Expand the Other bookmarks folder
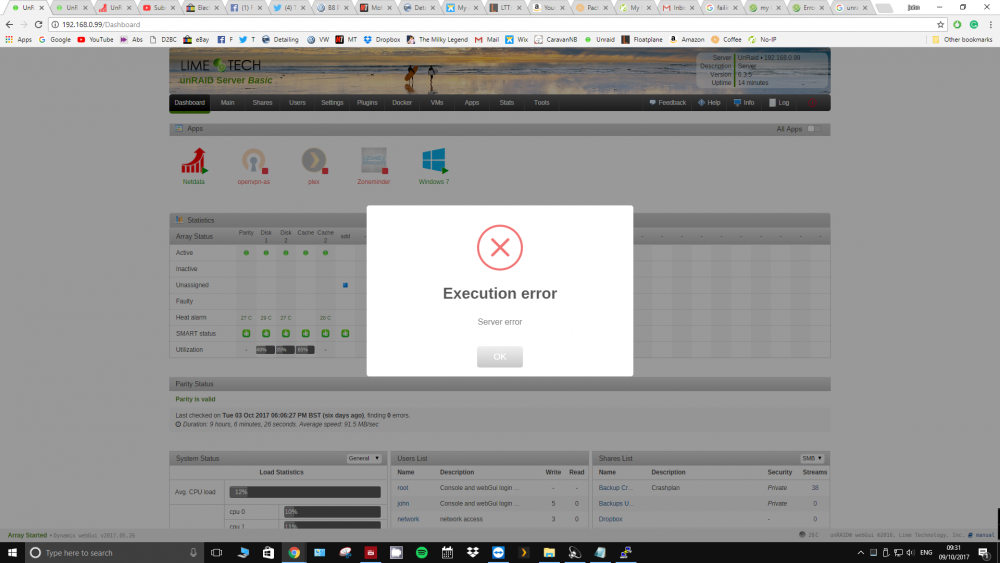This screenshot has height=563, width=1000. pos(962,40)
